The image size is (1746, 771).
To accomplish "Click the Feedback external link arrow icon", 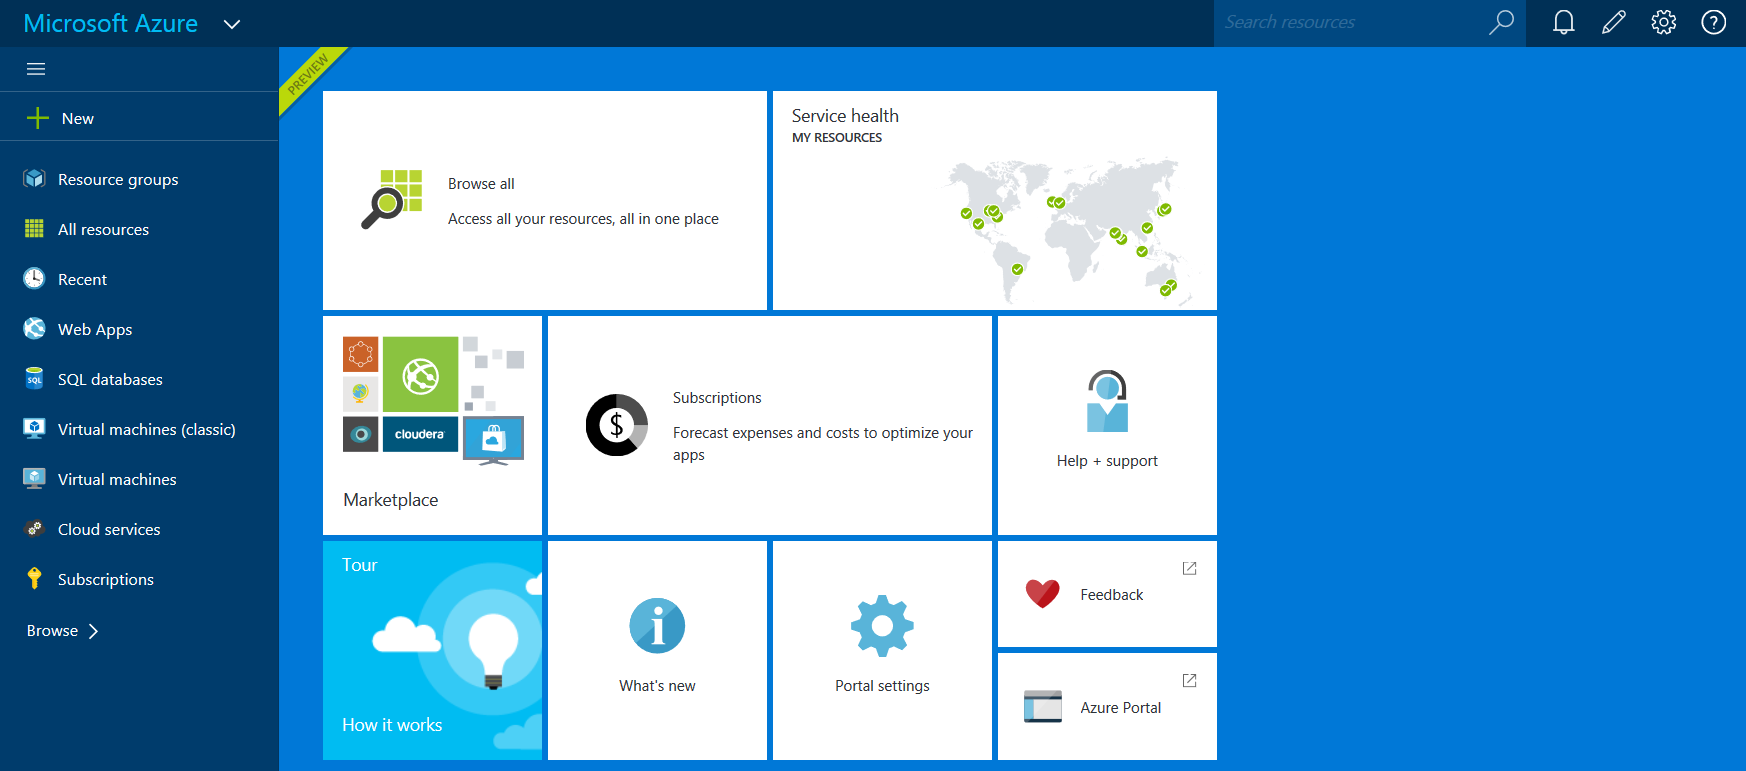I will (1190, 568).
